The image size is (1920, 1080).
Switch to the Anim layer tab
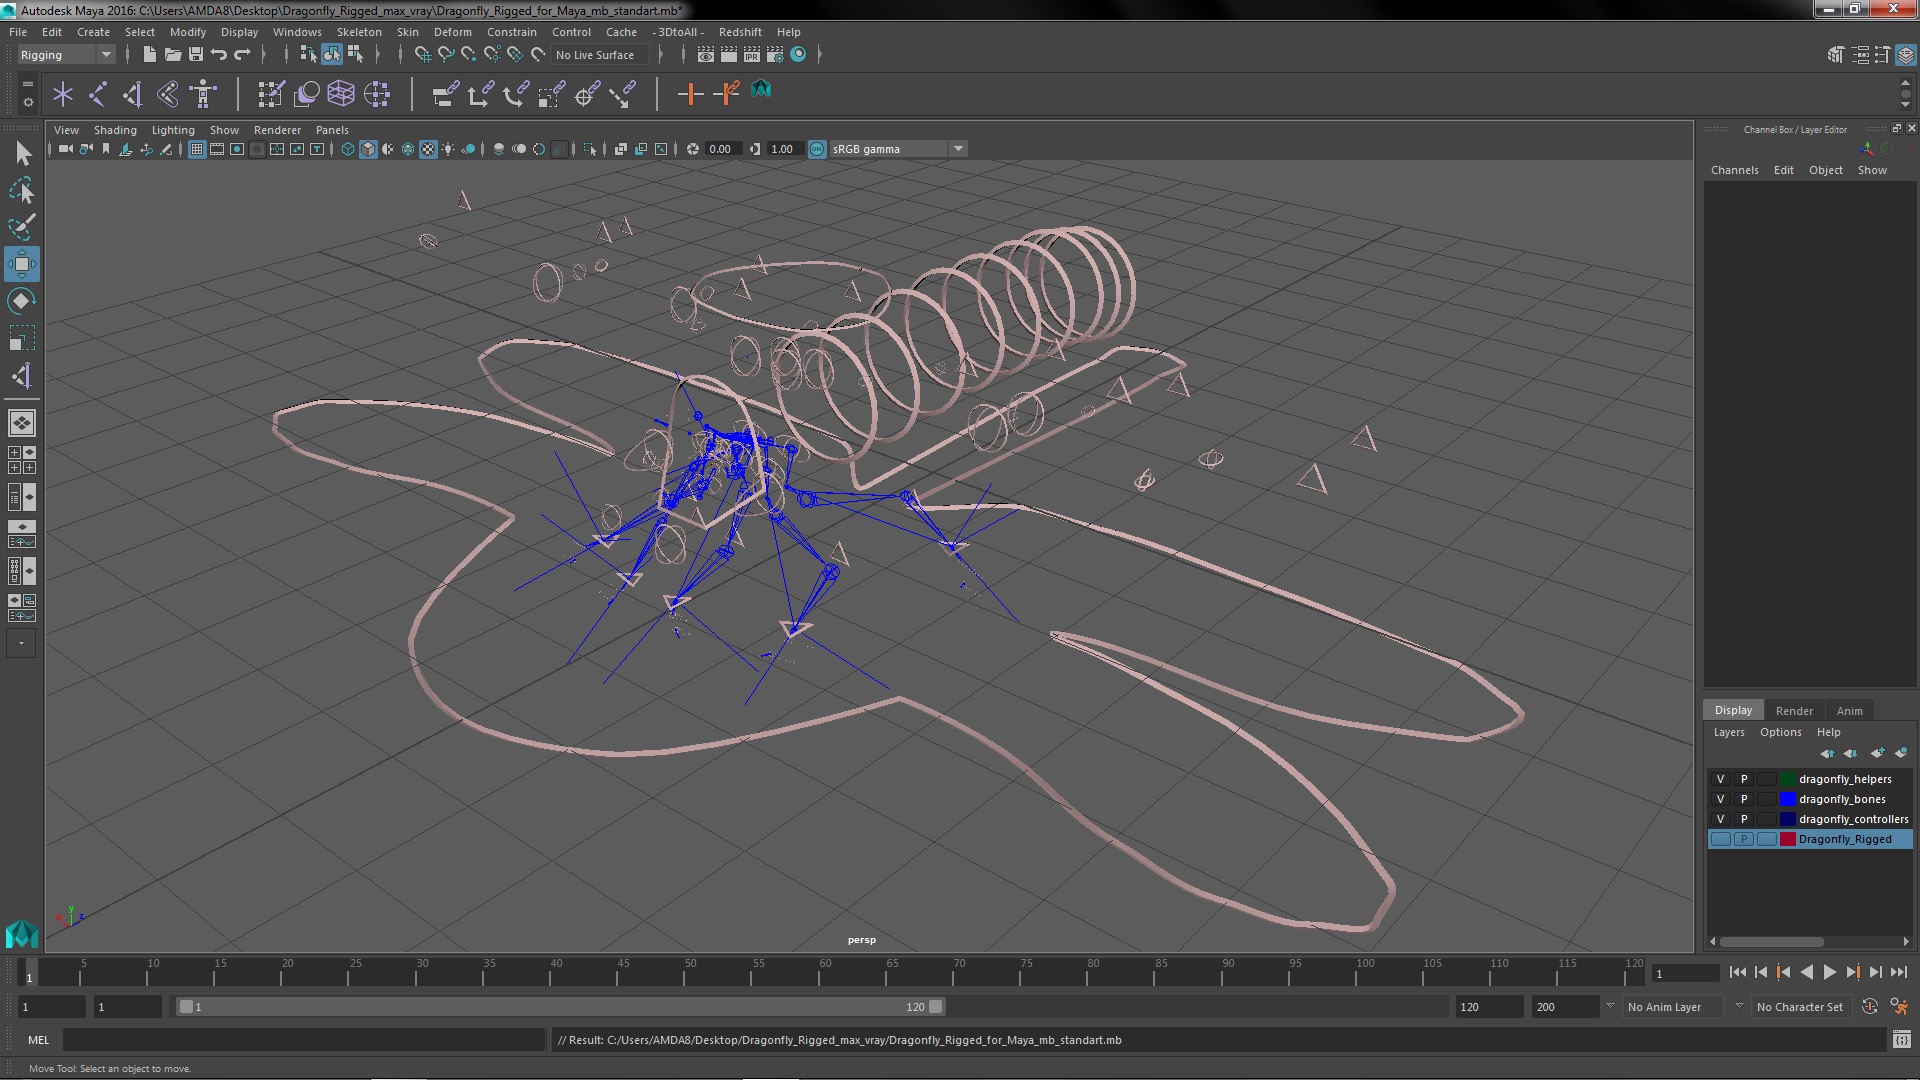[x=1849, y=711]
